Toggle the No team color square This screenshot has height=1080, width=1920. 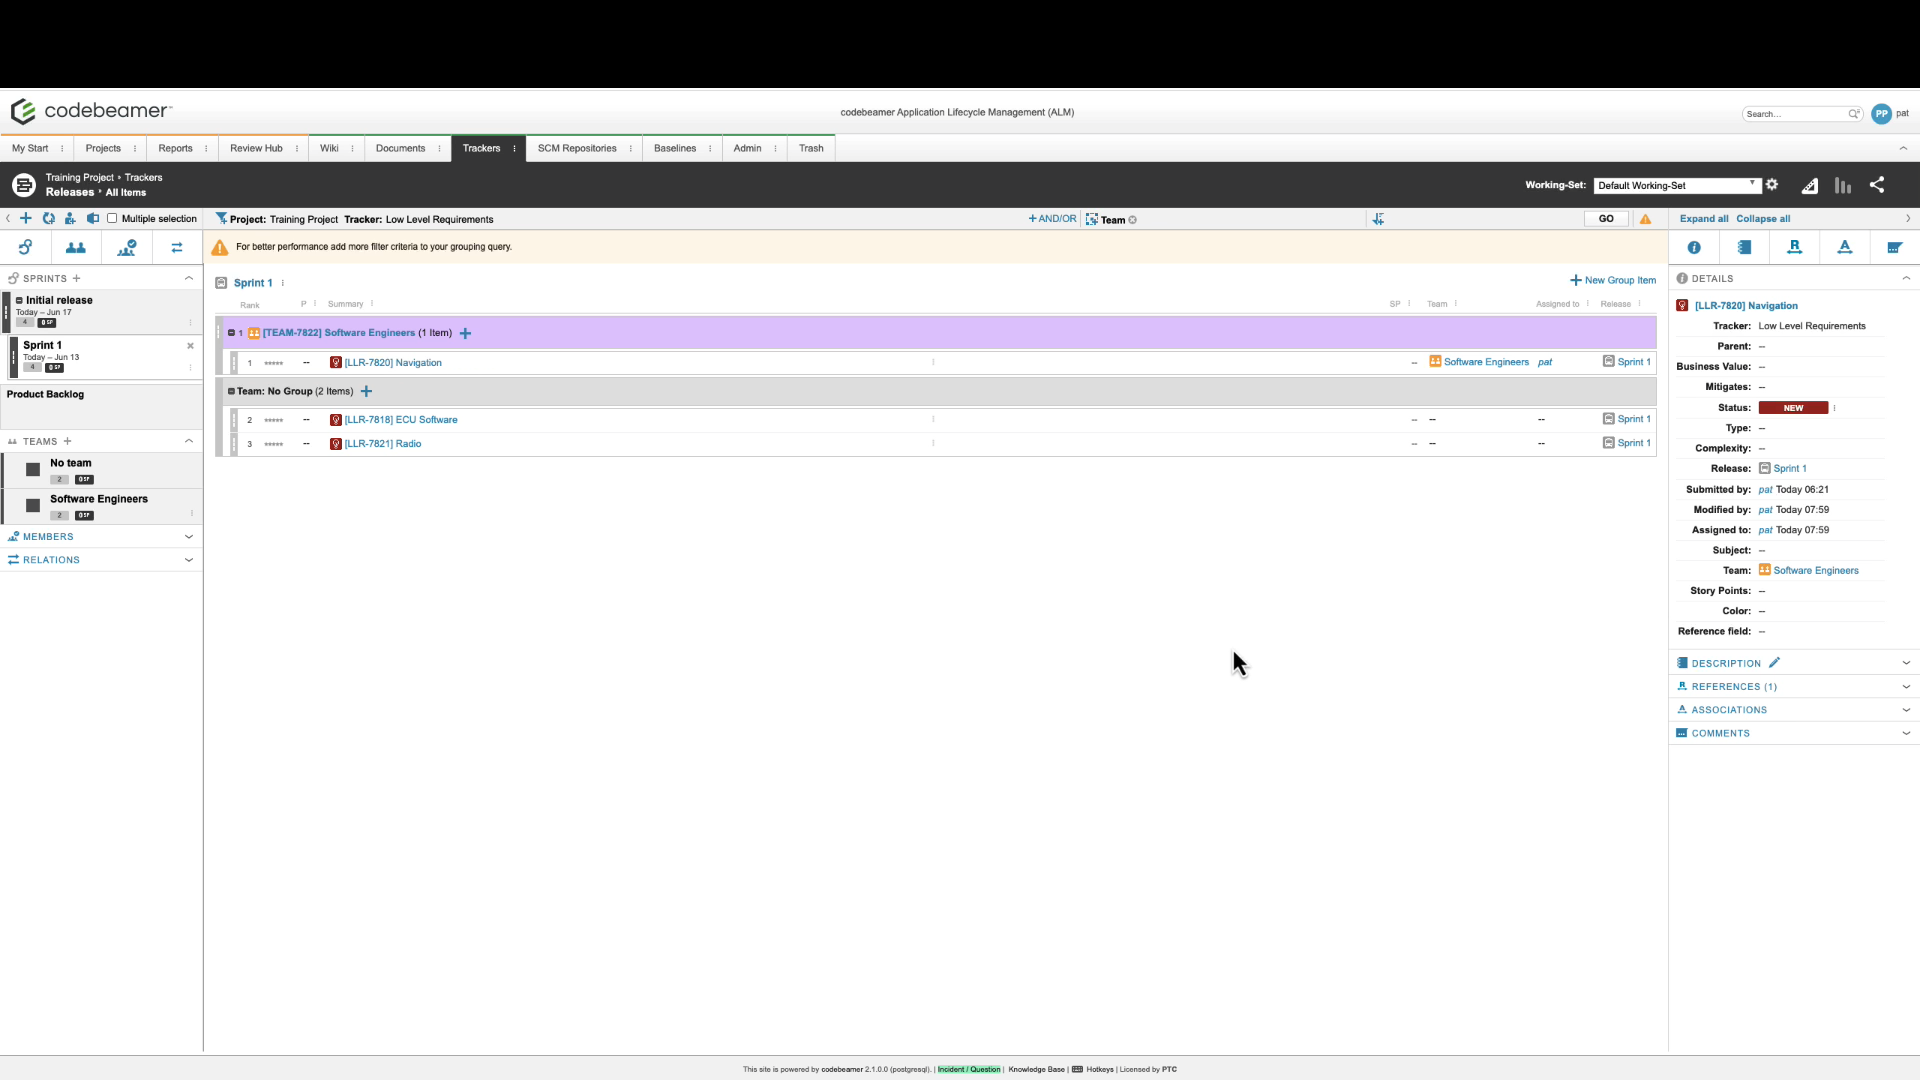(33, 470)
